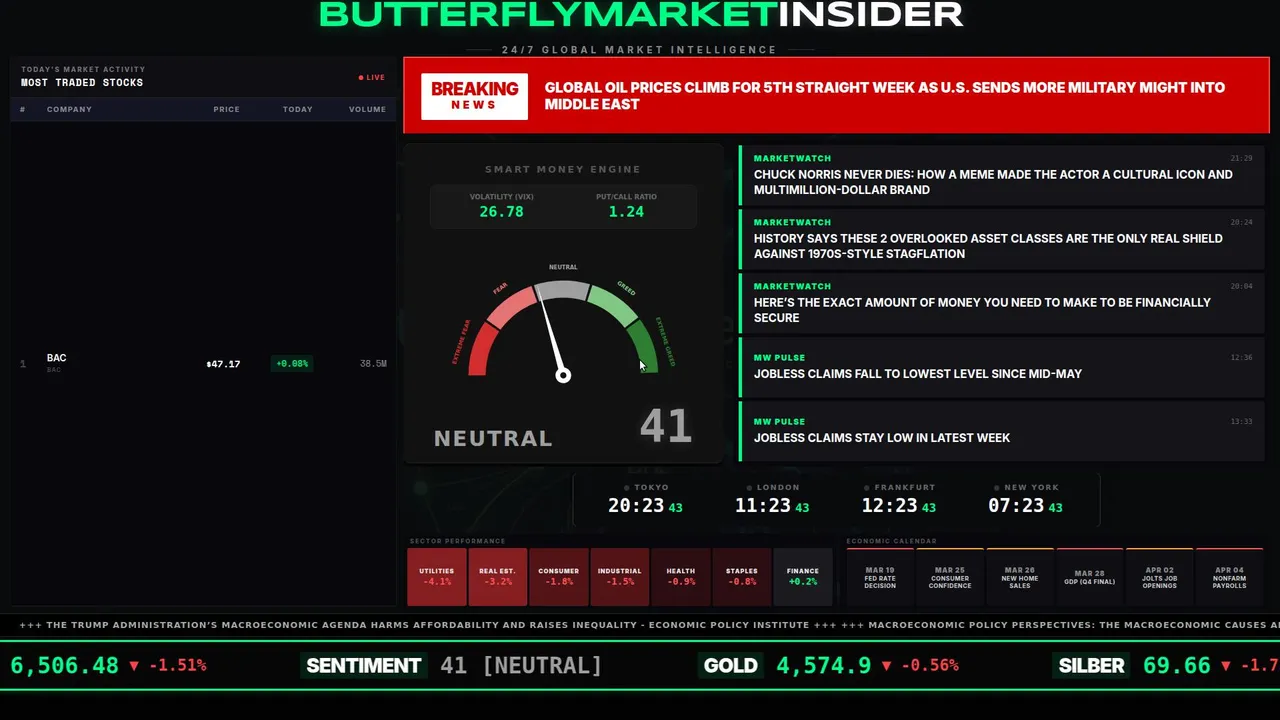Click the SENTIMENT label in bottom ticker
Viewport: 1280px width, 720px height.
click(x=364, y=666)
